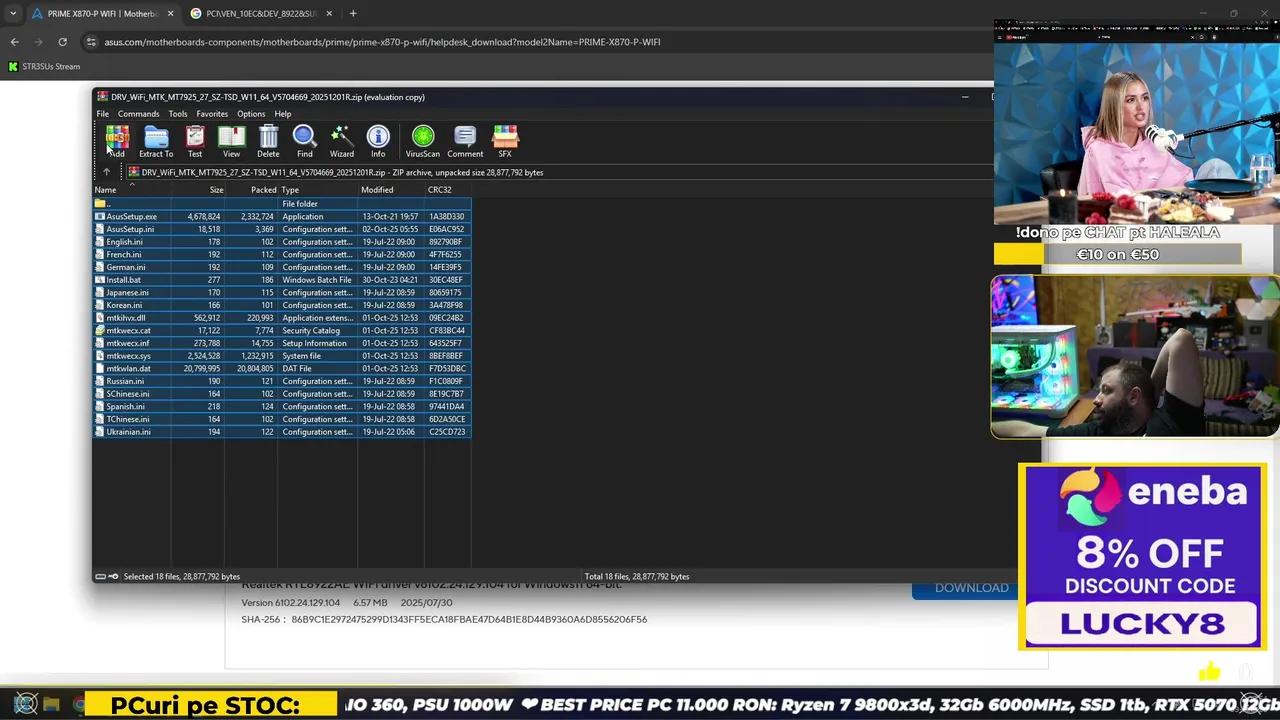Click the site info icon in address bar
Screen dimensions: 1280x720
click(x=91, y=42)
